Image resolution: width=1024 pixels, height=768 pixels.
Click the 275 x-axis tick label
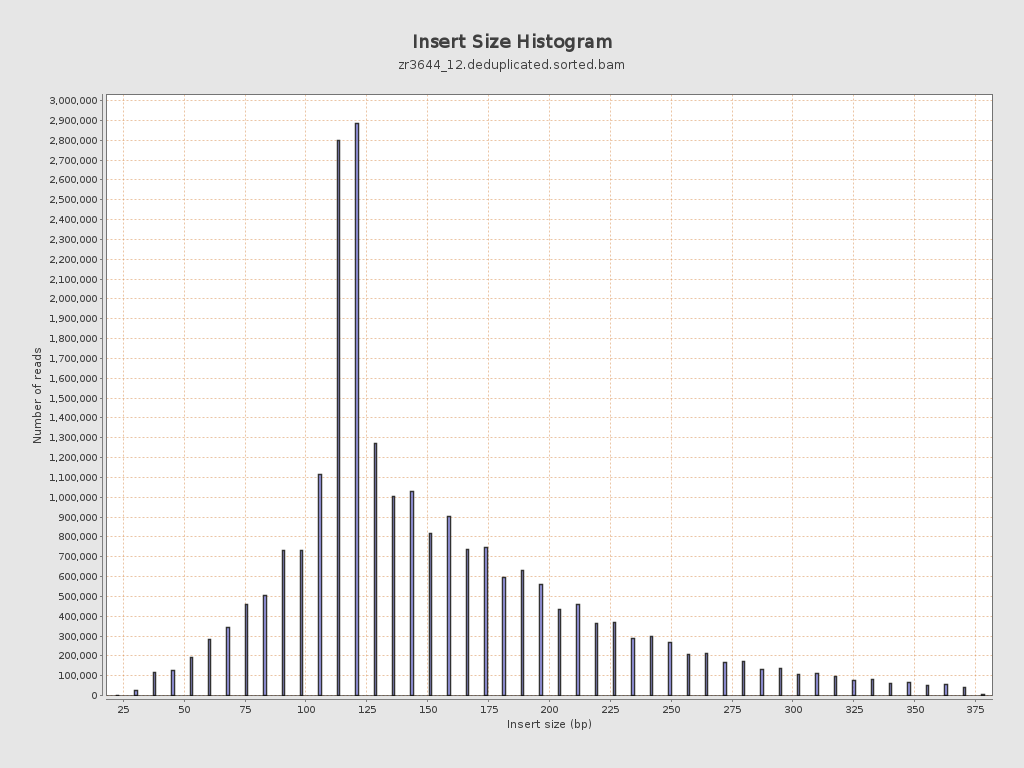click(732, 710)
